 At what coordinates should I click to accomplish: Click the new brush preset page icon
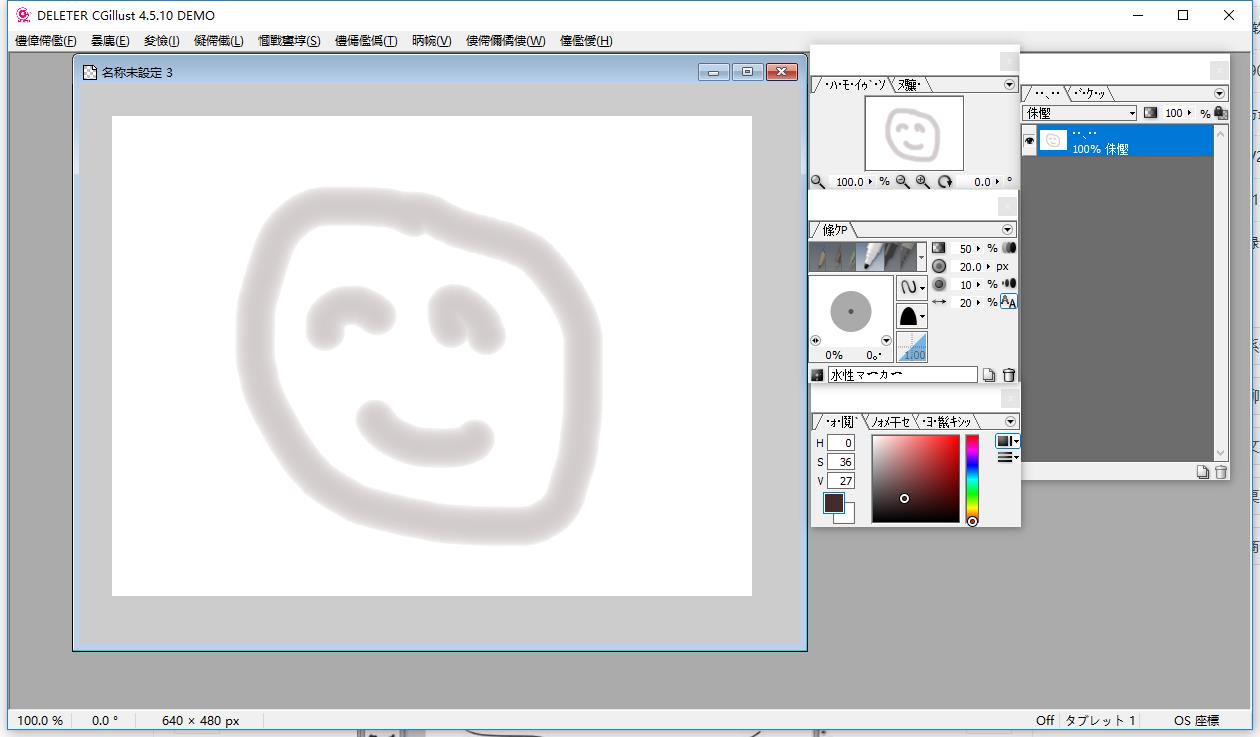pos(989,375)
